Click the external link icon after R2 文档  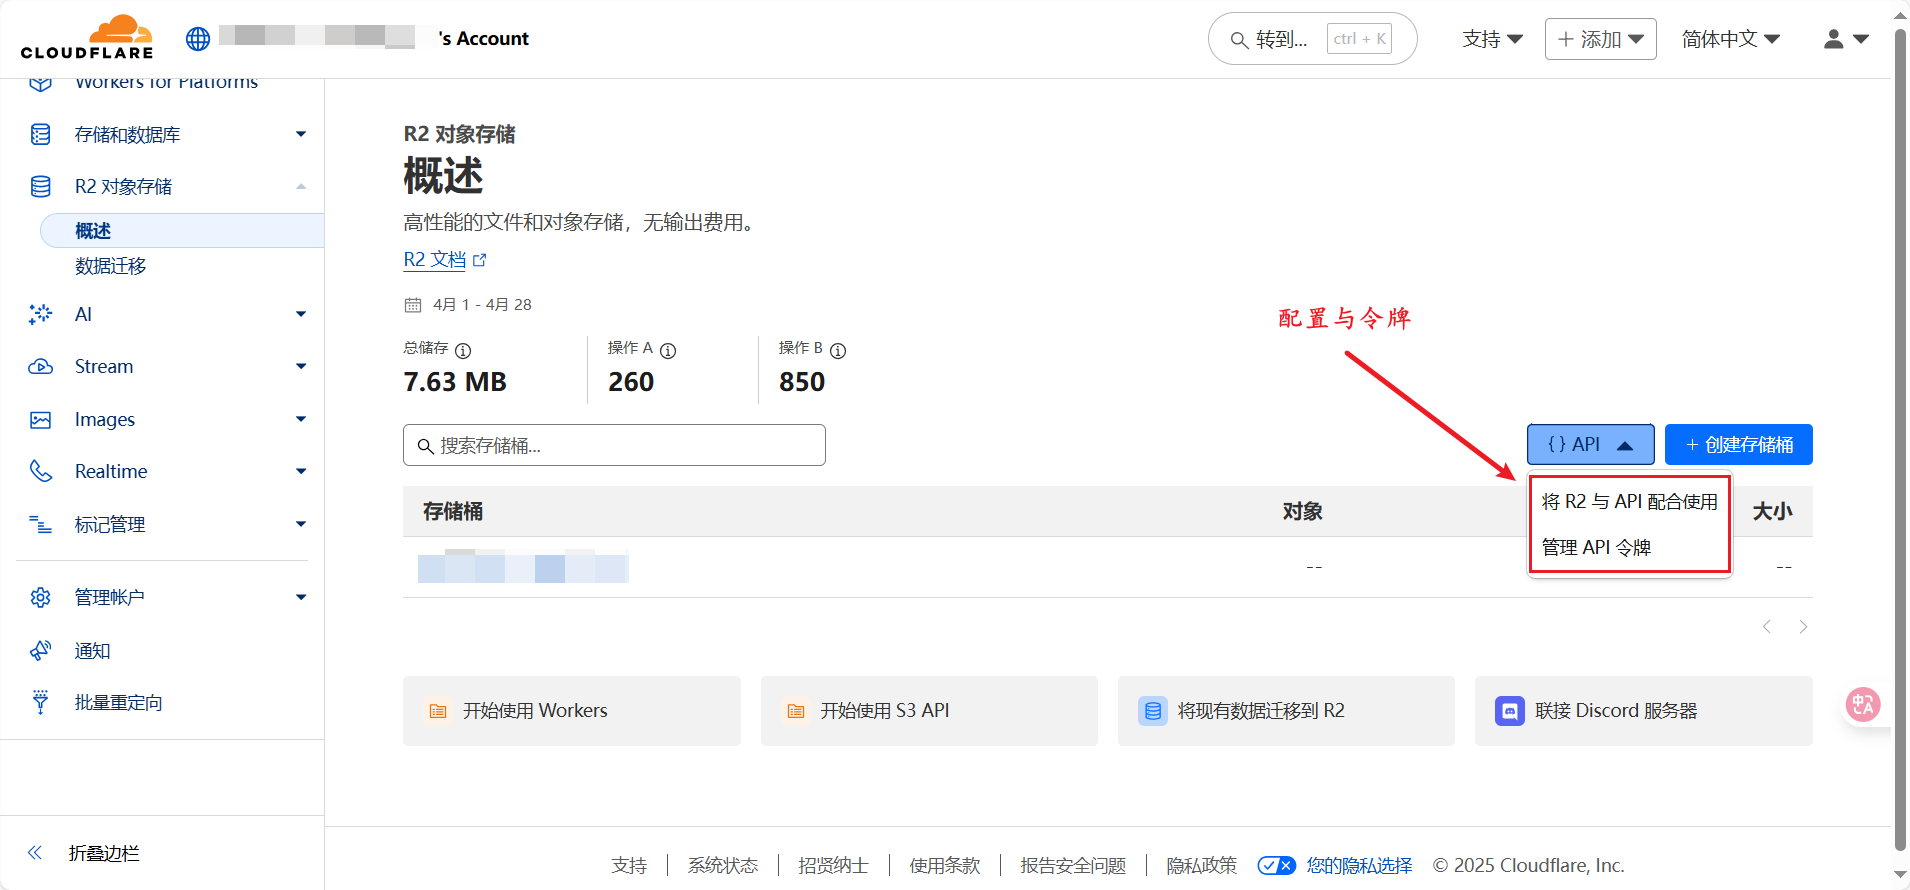[480, 260]
